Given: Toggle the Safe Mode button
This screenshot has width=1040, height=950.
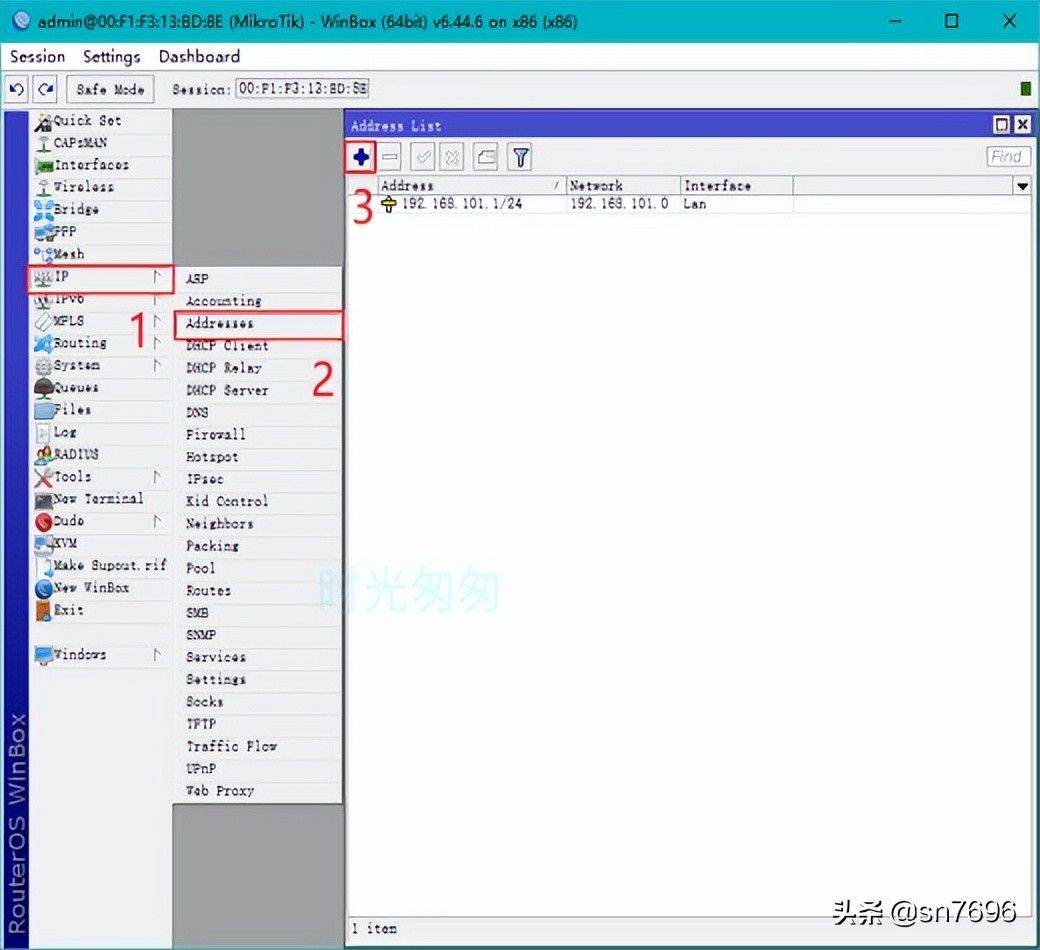Looking at the screenshot, I should coord(110,89).
